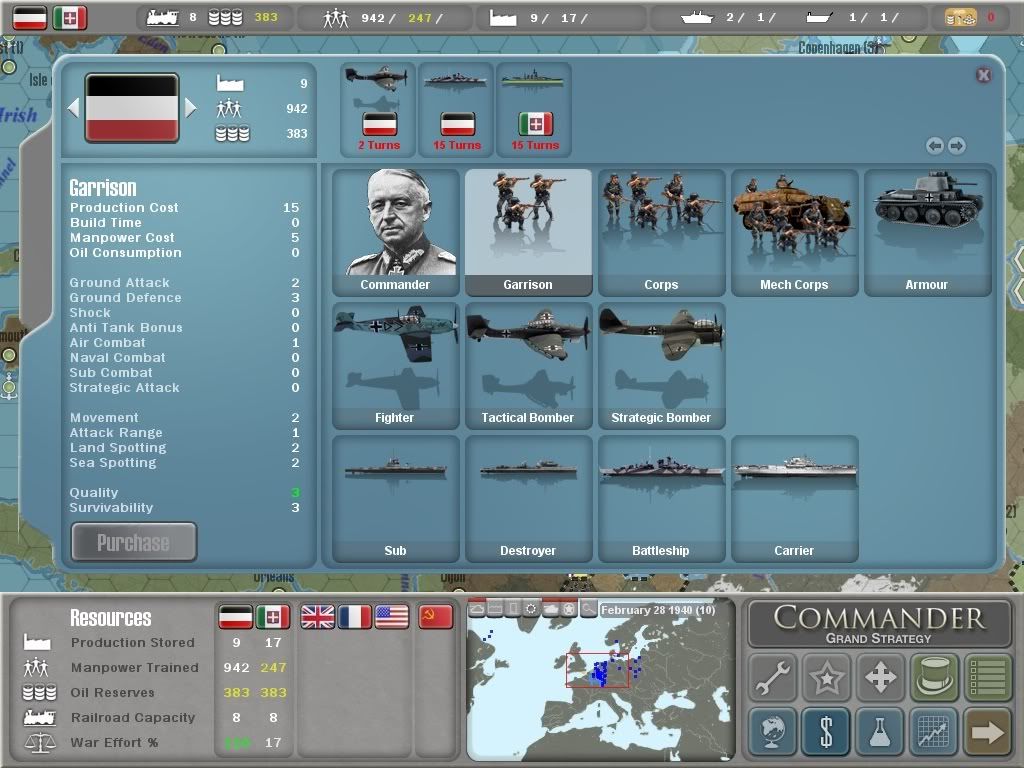Close the purchase panel with X
The width and height of the screenshot is (1024, 768).
[x=984, y=75]
